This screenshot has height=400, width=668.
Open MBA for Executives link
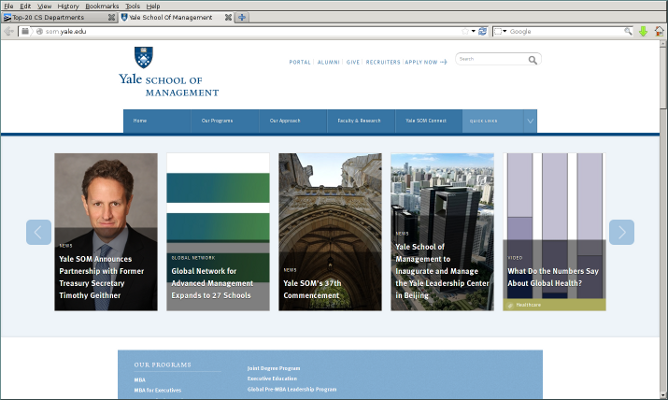(x=158, y=390)
